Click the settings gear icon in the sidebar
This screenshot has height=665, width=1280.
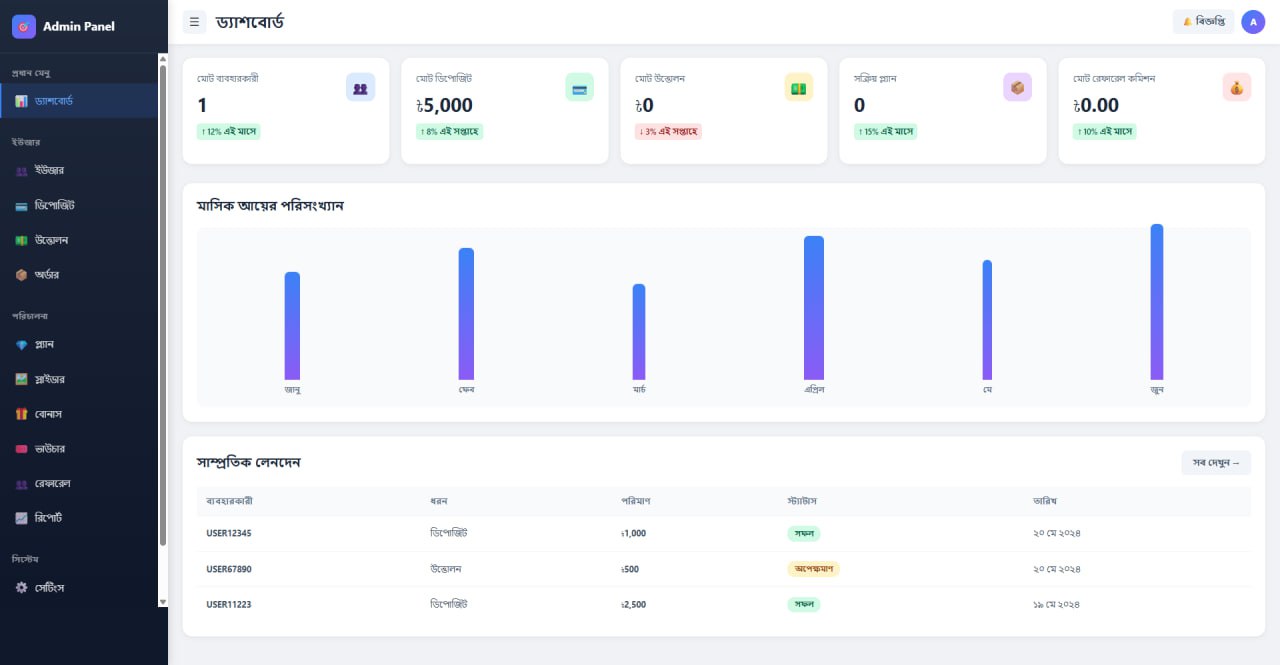(21, 588)
